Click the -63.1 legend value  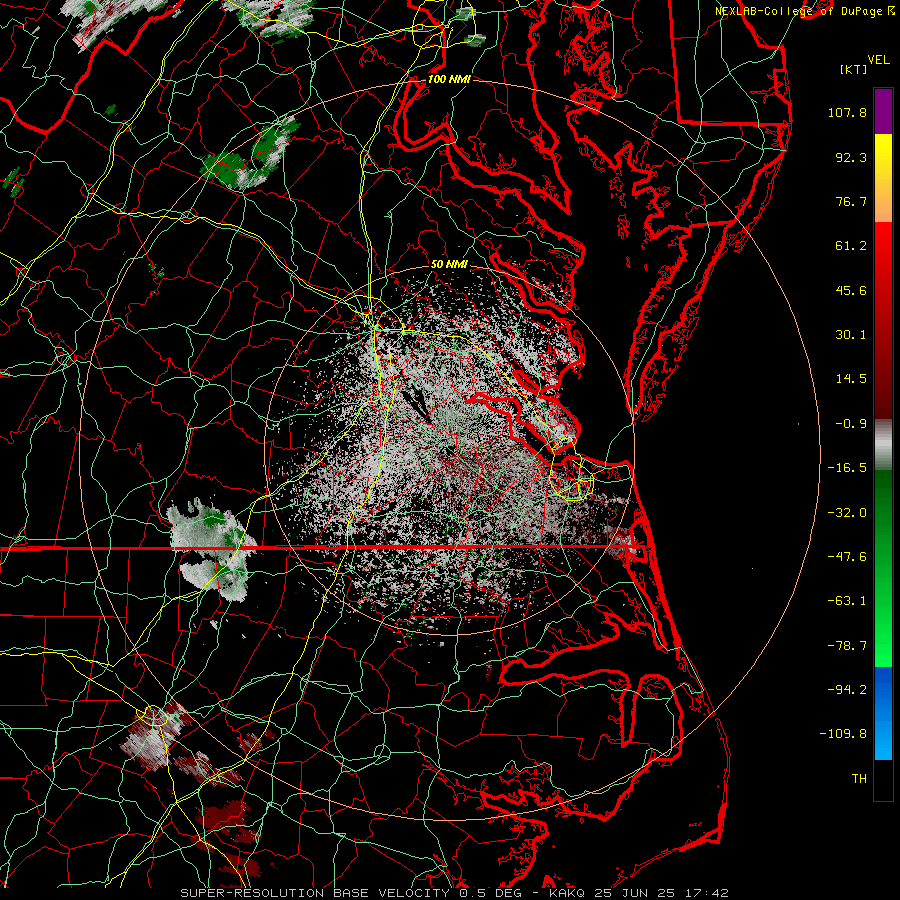tap(847, 601)
